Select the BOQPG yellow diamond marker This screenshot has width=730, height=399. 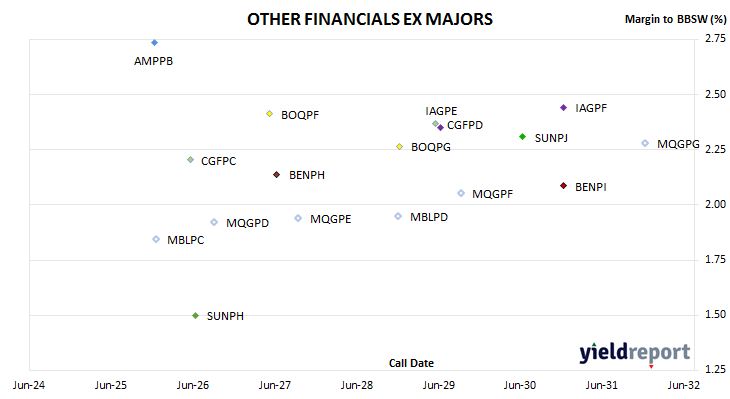coord(399,147)
